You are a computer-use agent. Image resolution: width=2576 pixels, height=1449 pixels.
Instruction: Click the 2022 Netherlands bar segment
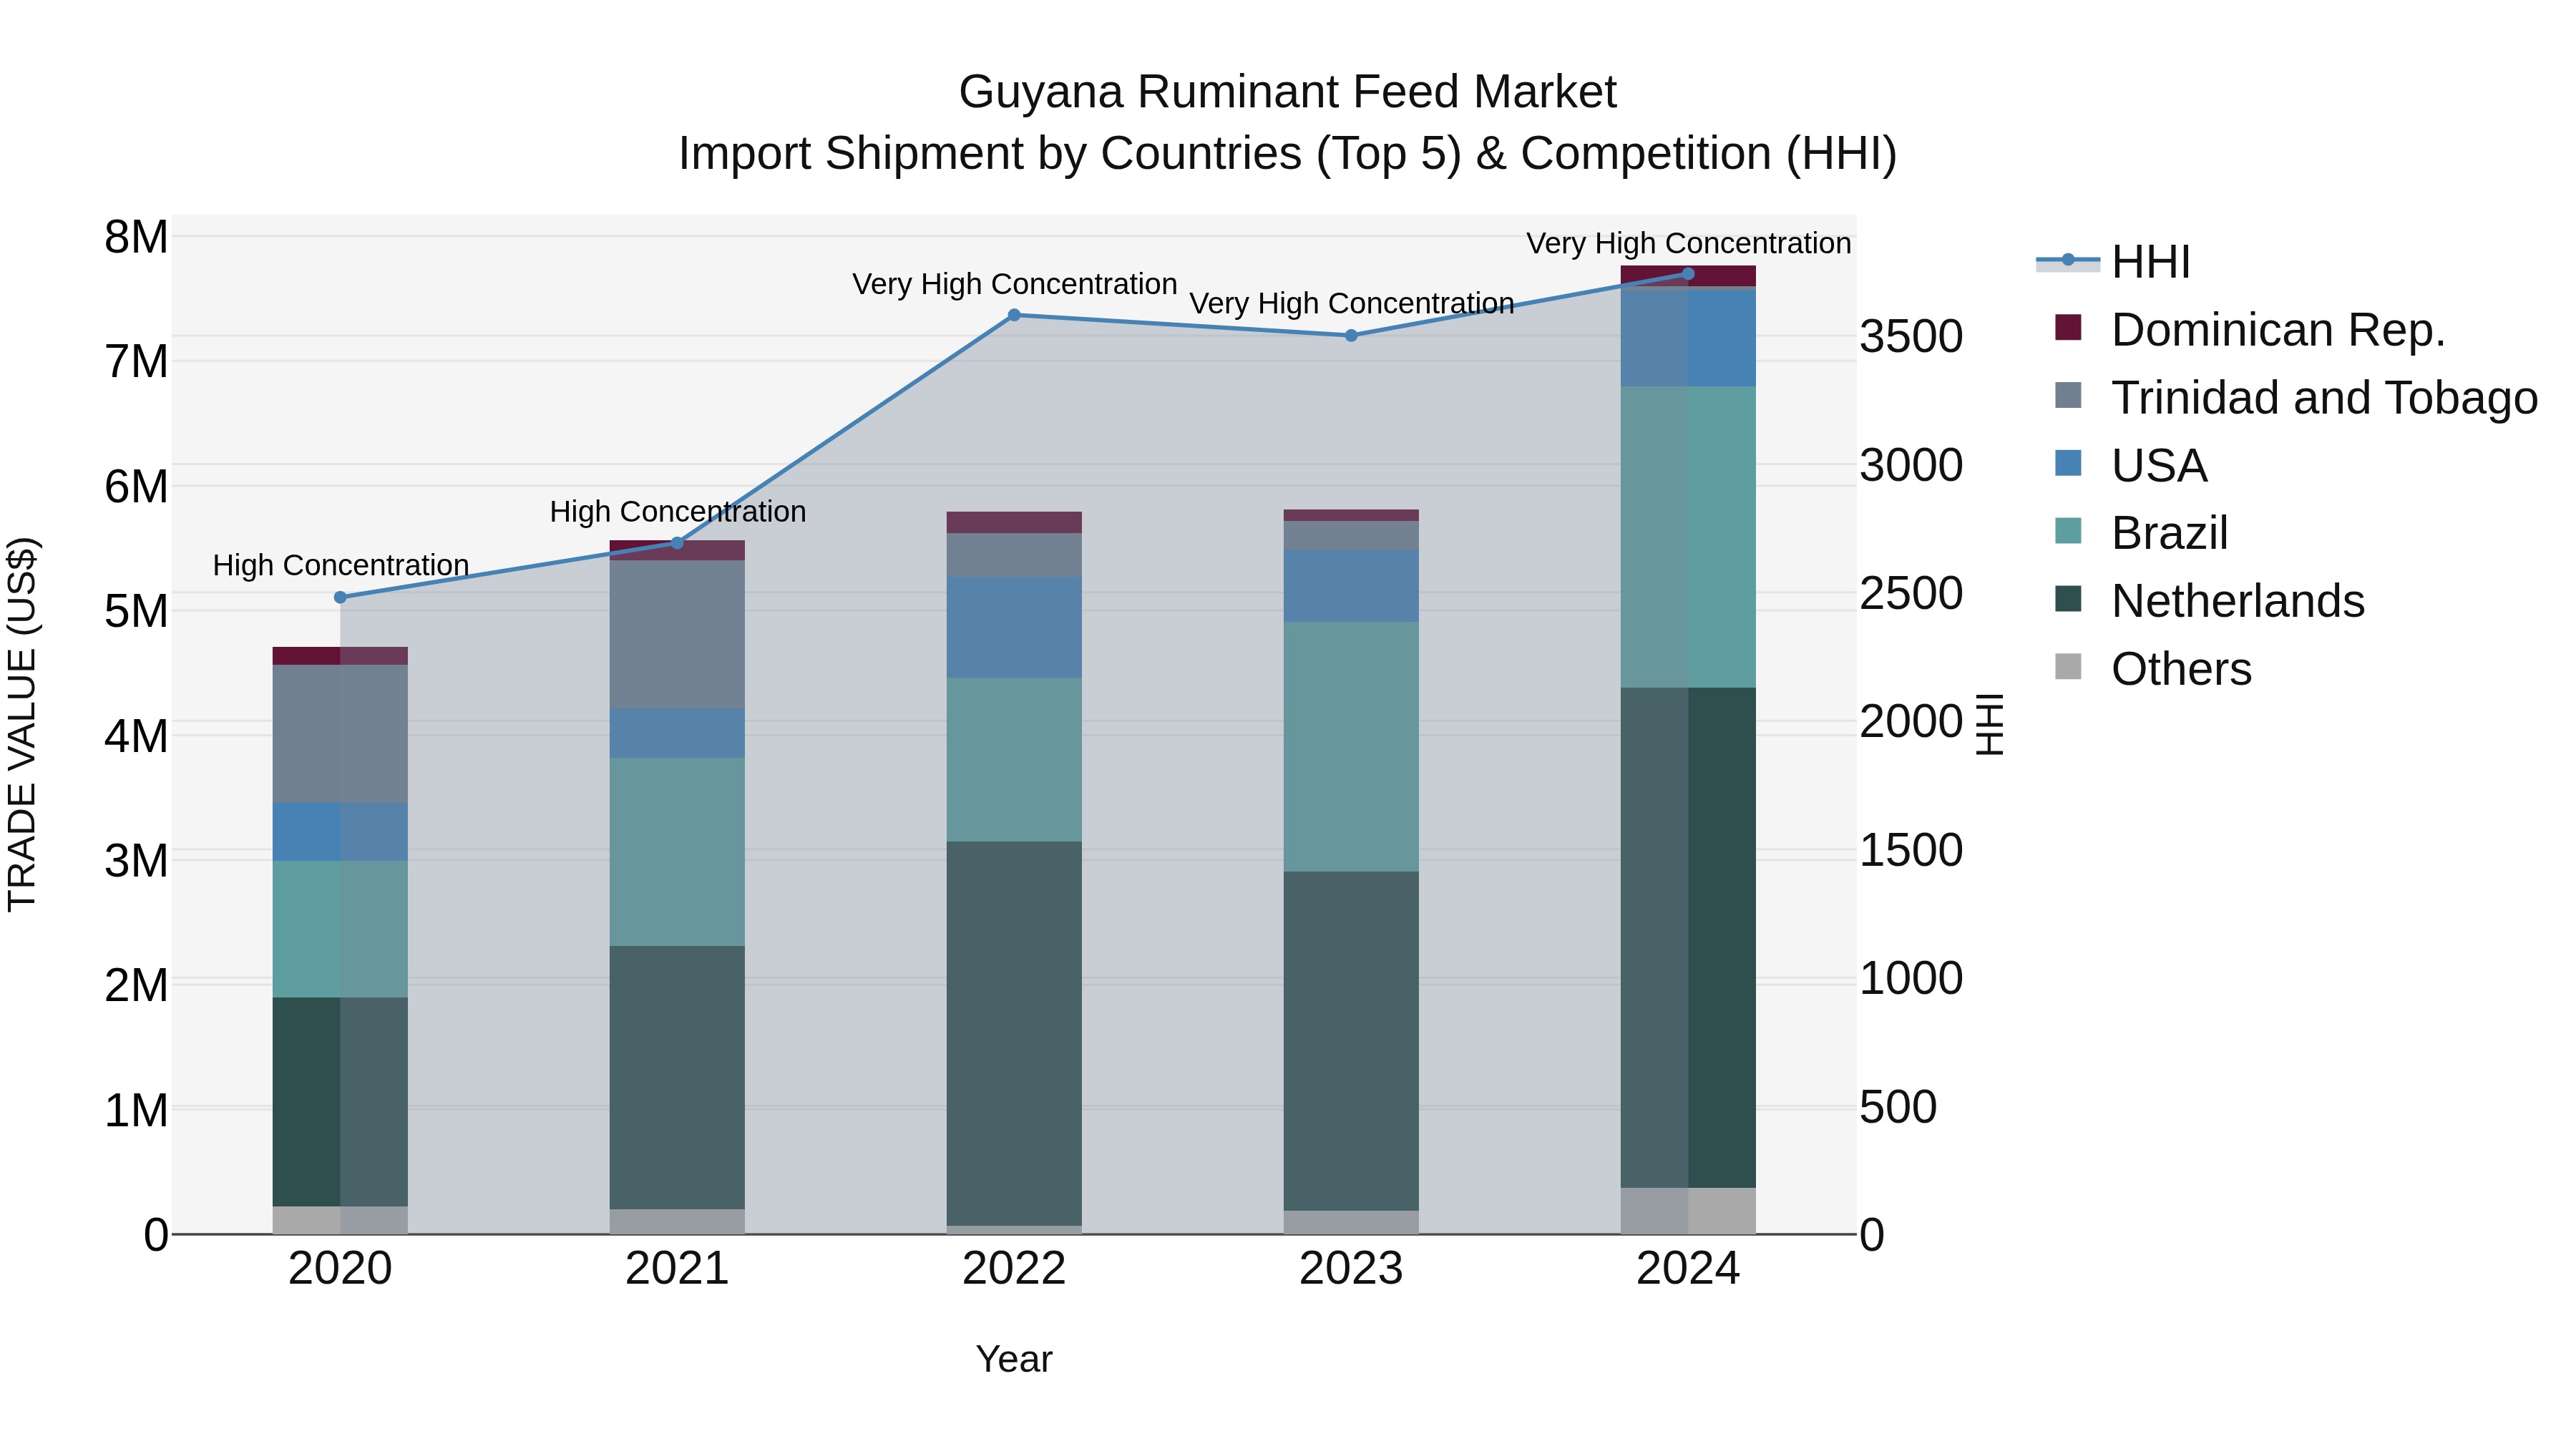pyautogui.click(x=1014, y=1033)
